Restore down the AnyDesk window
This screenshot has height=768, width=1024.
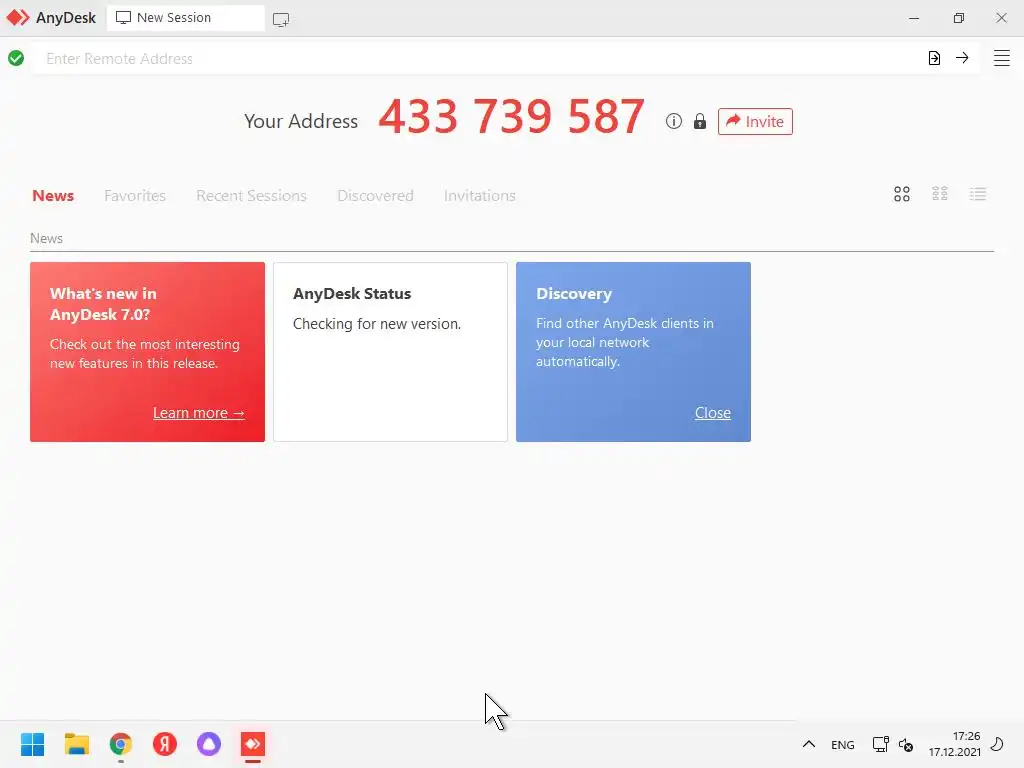pyautogui.click(x=958, y=18)
